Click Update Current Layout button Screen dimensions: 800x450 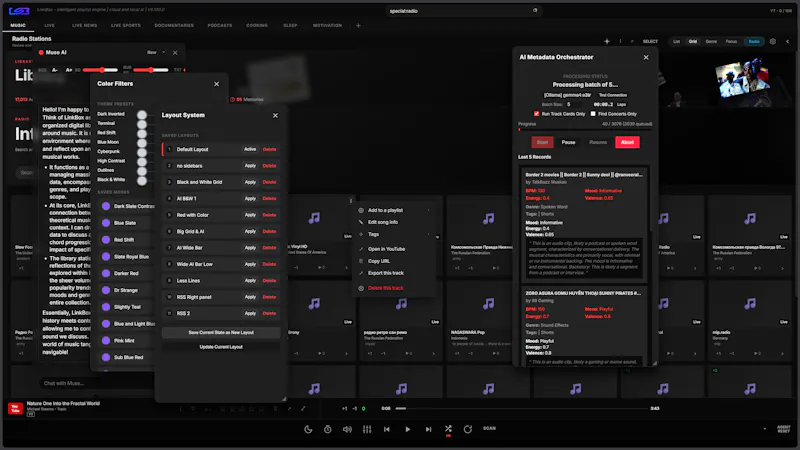click(221, 347)
